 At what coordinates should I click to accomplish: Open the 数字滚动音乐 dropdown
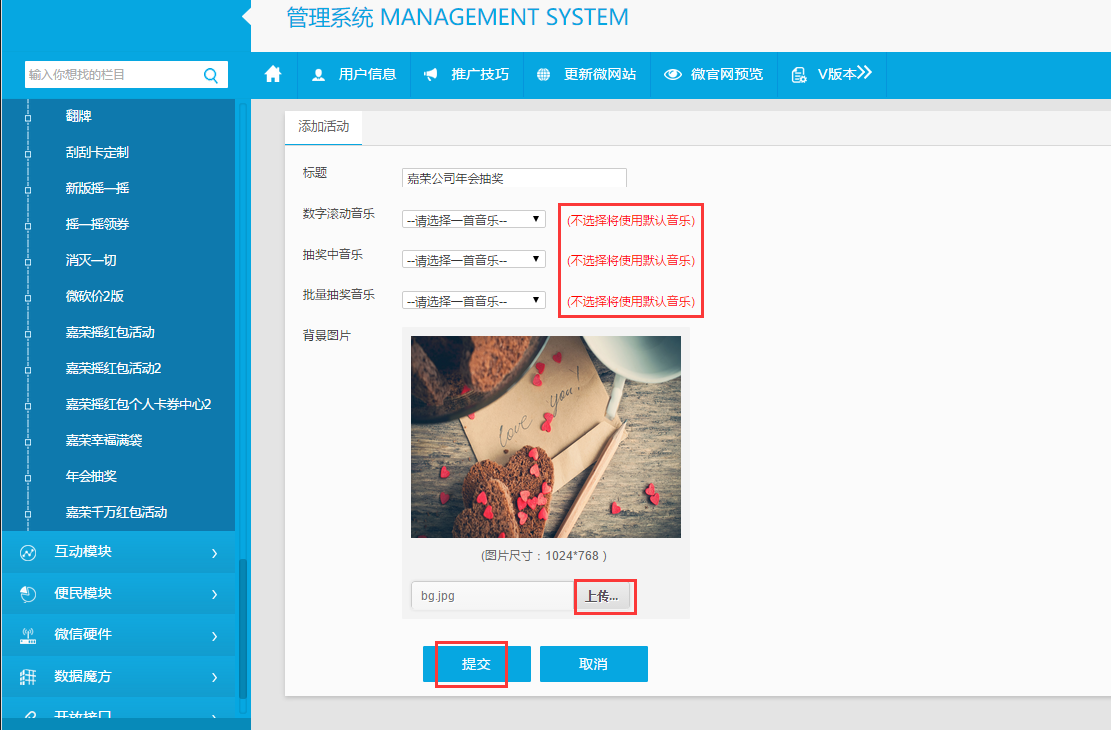point(473,219)
